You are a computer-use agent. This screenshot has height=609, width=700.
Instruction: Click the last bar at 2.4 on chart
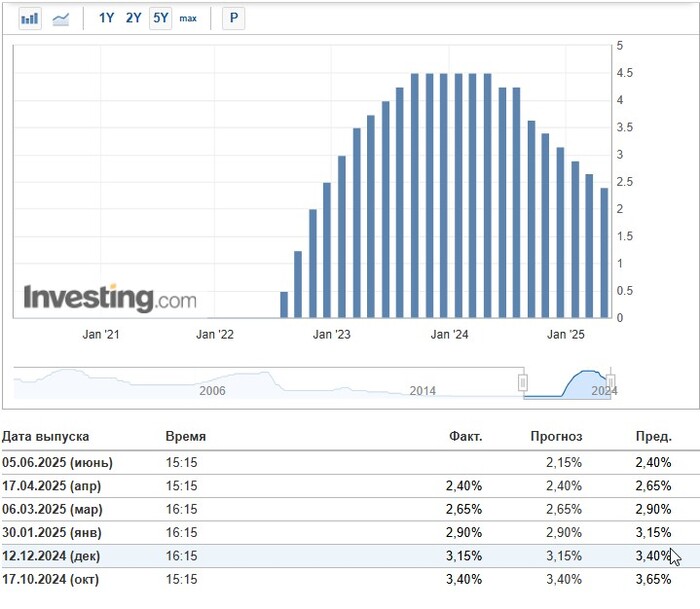tap(604, 253)
